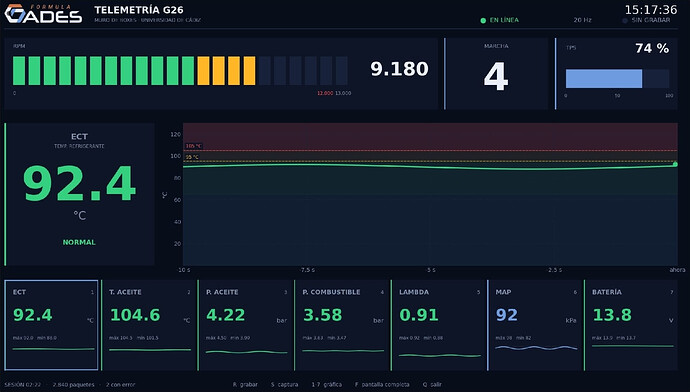The image size is (690, 392).
Task: Click the 'TEMP. REFRIGERANTE' caption
Action: (79, 146)
